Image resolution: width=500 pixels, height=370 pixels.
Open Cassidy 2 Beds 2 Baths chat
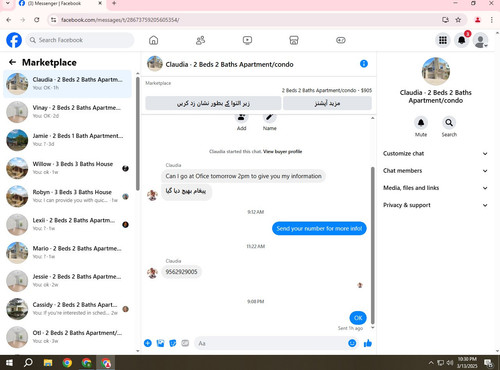(x=67, y=309)
